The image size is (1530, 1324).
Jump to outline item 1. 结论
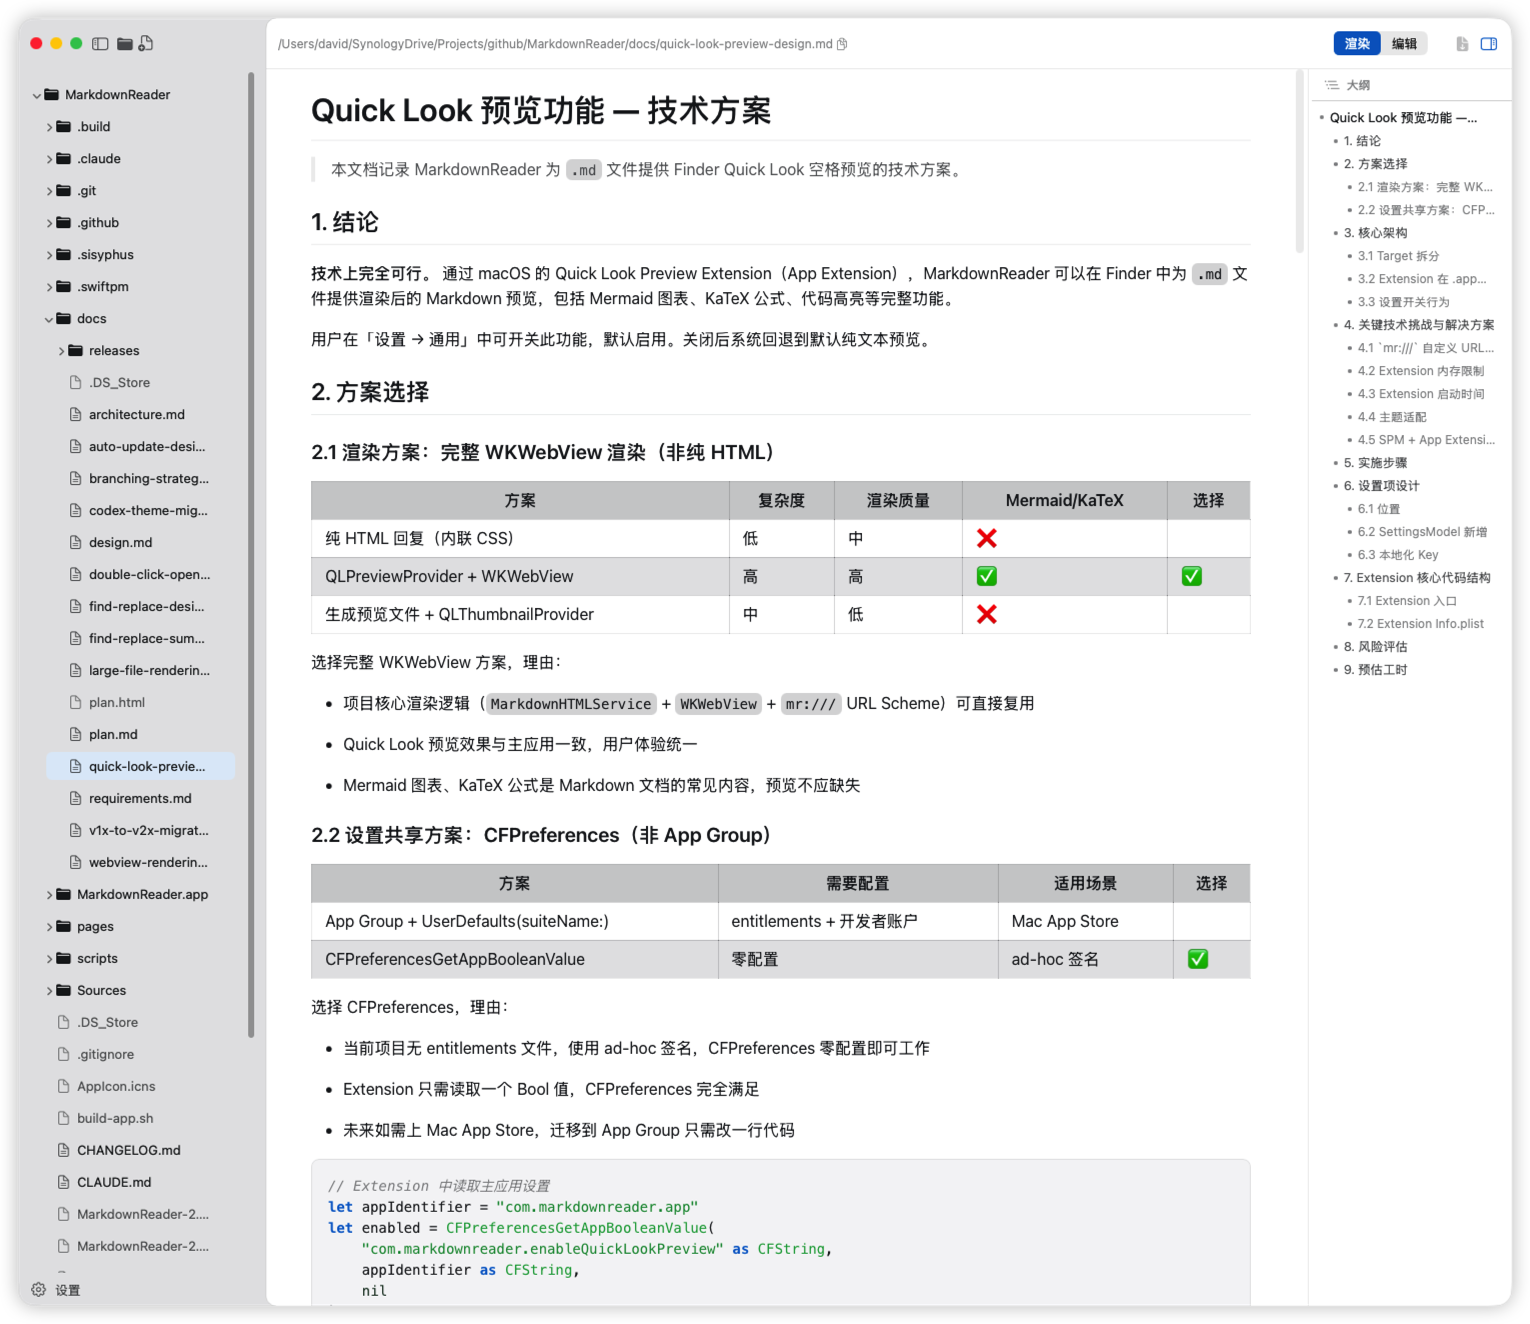coord(1362,141)
